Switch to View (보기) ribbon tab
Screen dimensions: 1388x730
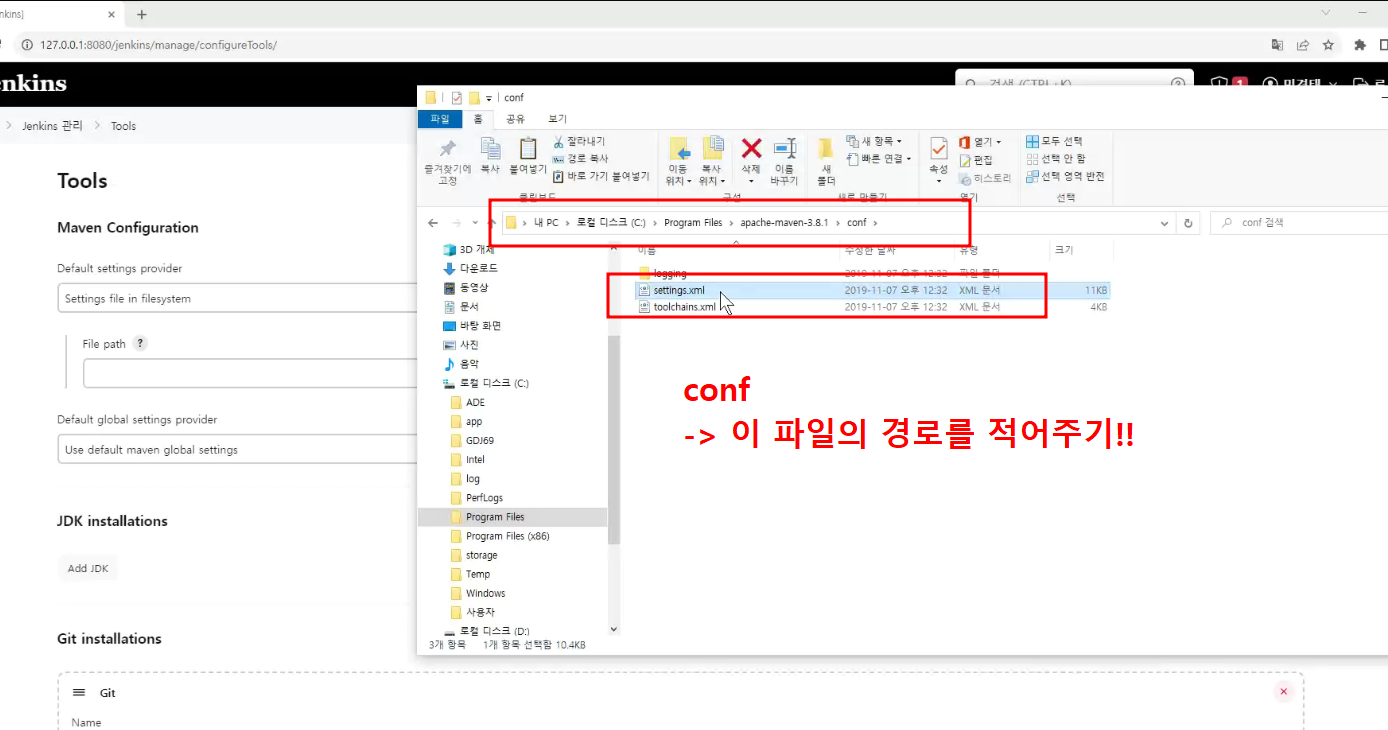[557, 118]
